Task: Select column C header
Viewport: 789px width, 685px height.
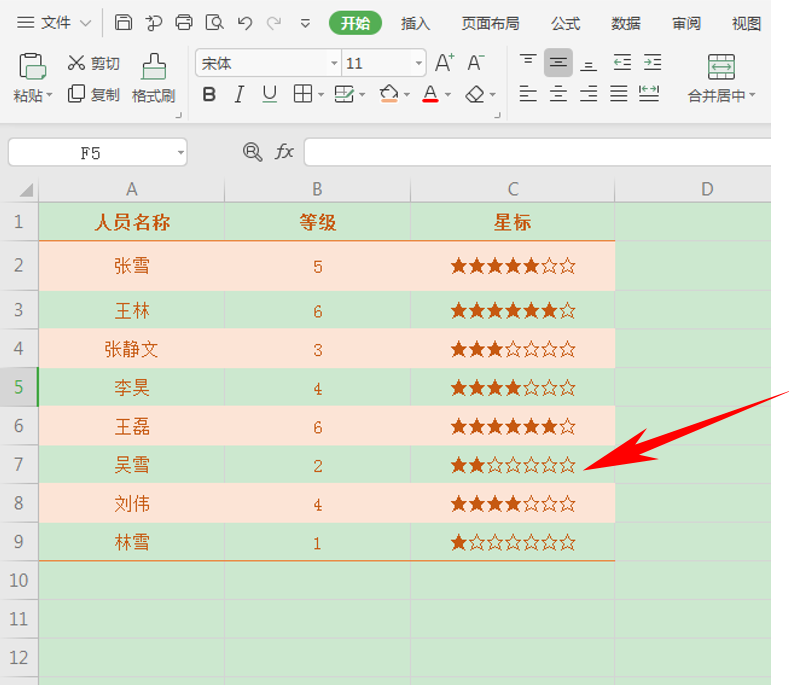Action: 512,190
